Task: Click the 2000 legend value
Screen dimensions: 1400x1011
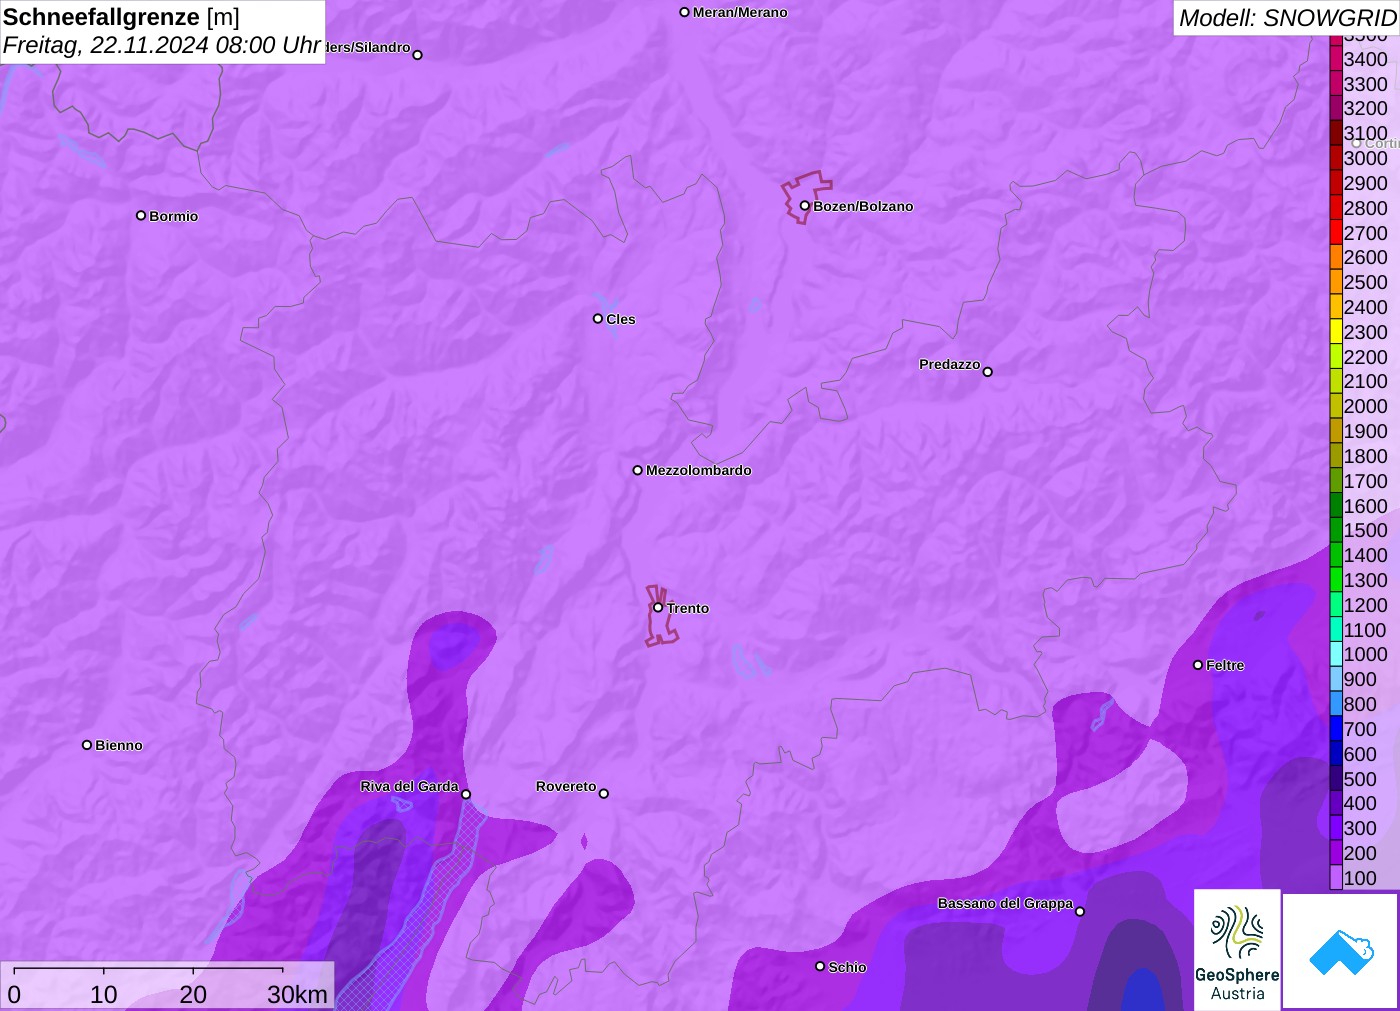Action: click(x=1366, y=406)
